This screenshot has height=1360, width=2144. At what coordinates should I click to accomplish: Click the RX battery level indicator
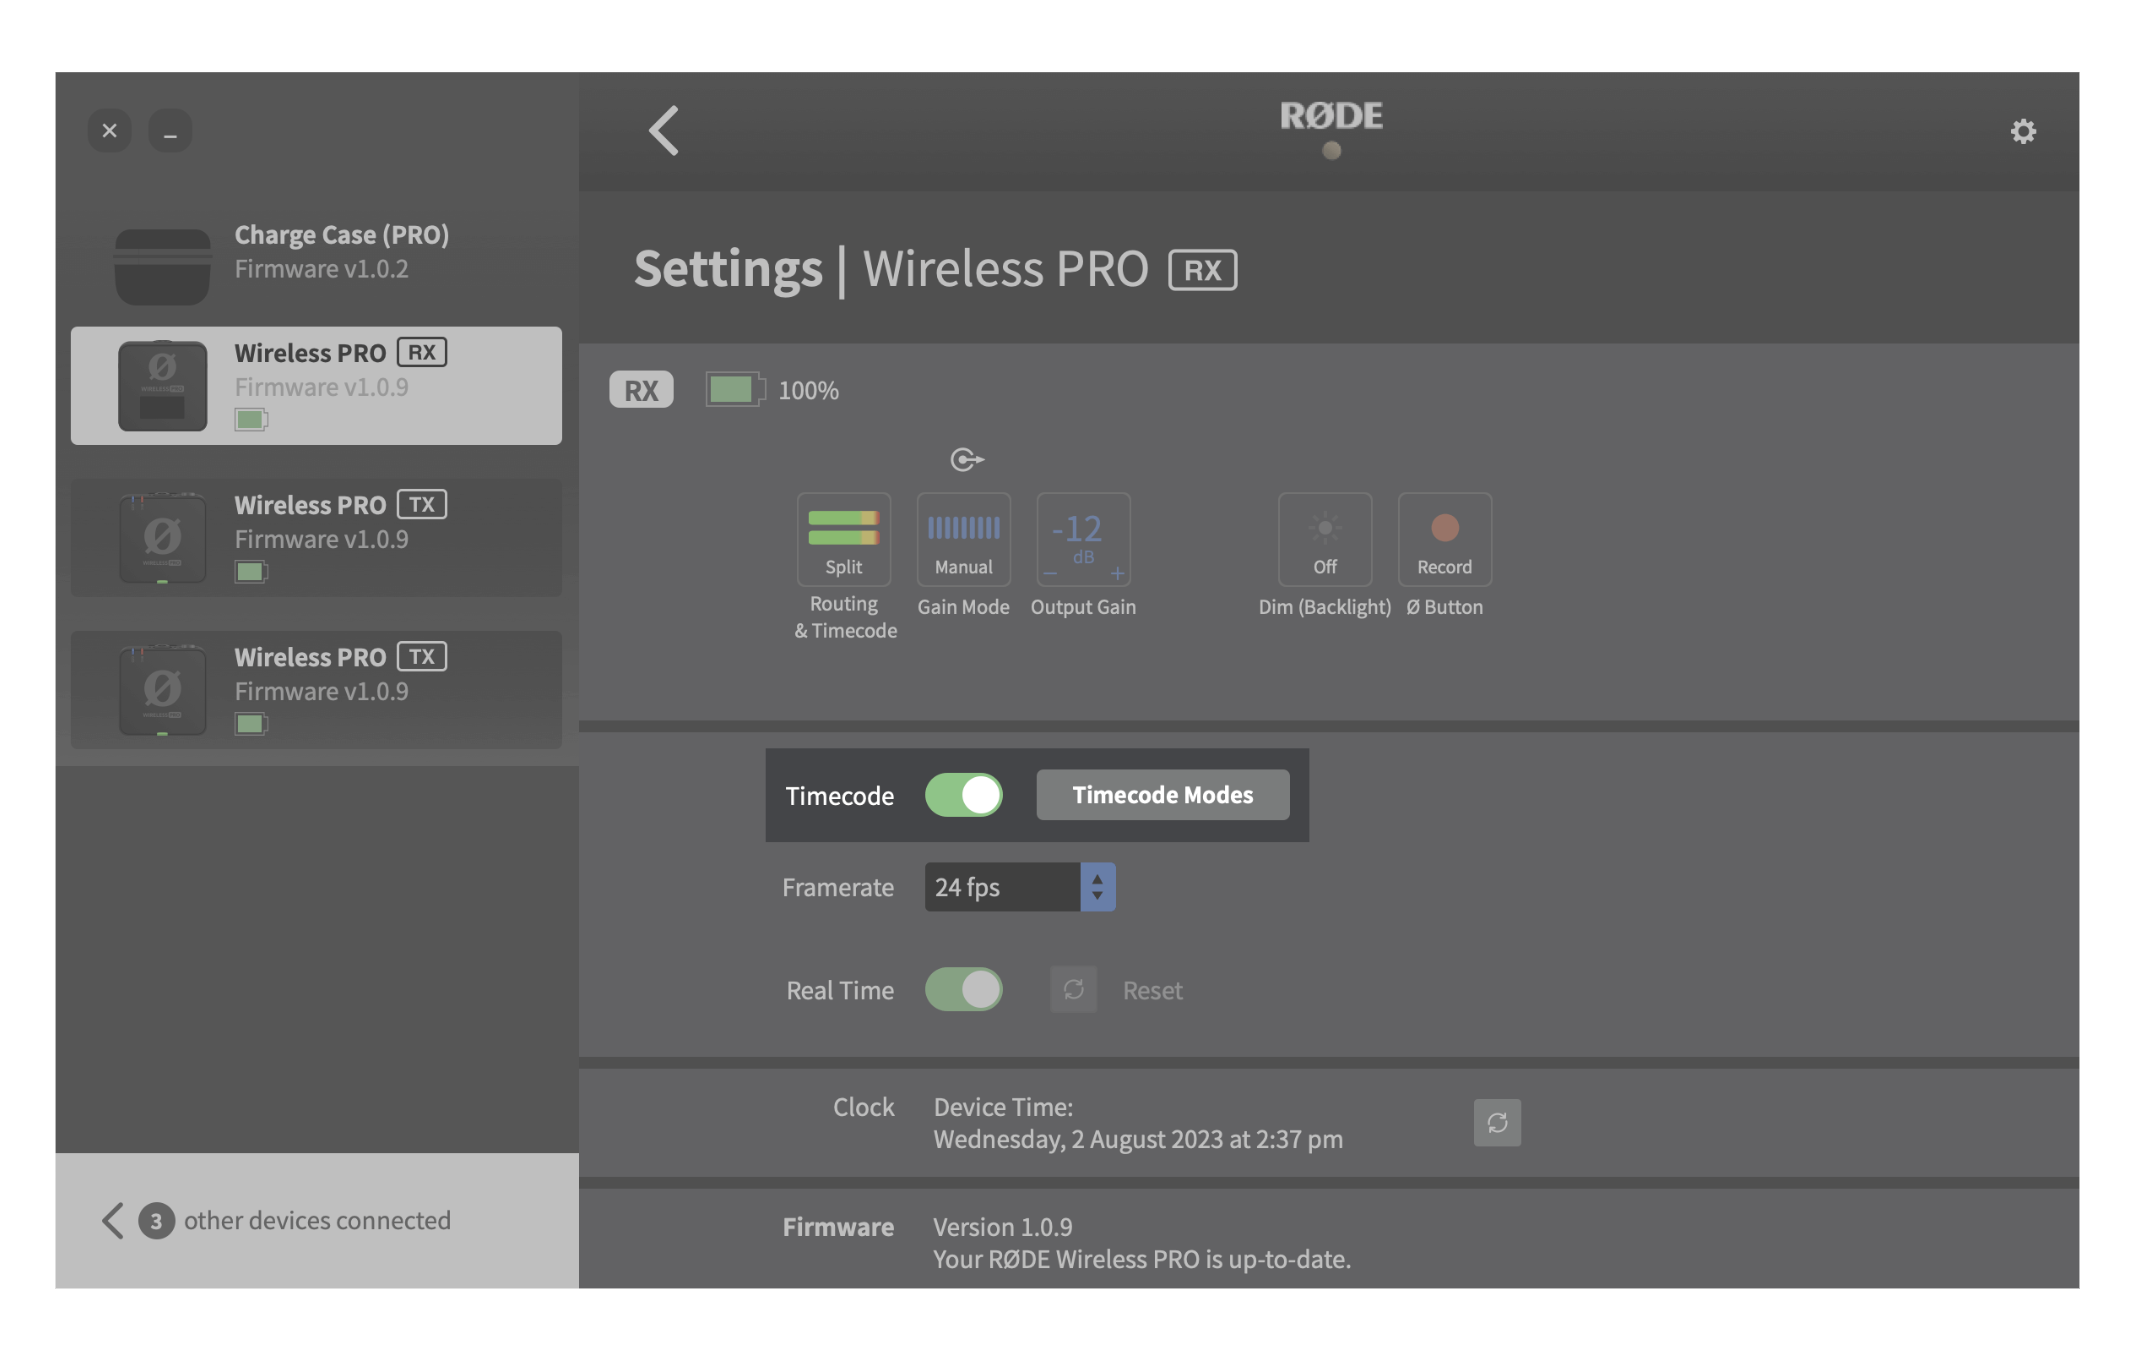point(735,390)
